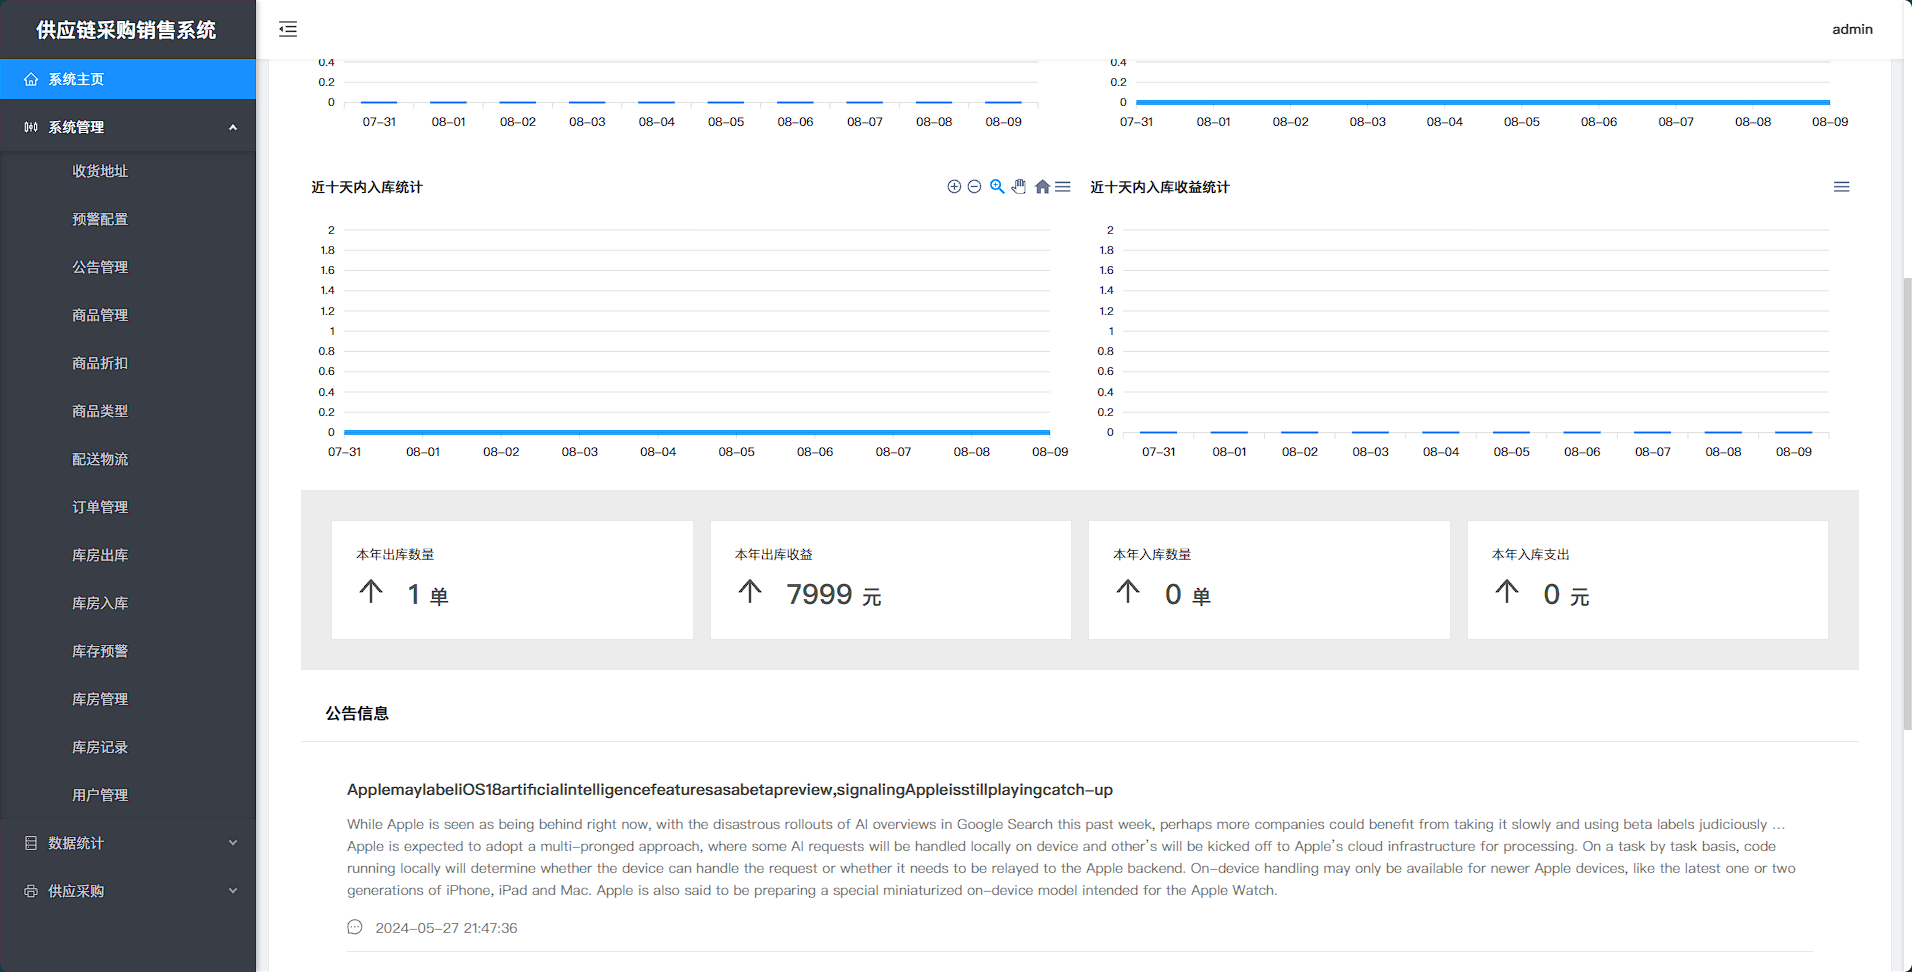Expand the 数据统计 submenu arrow
The image size is (1912, 972).
(233, 843)
